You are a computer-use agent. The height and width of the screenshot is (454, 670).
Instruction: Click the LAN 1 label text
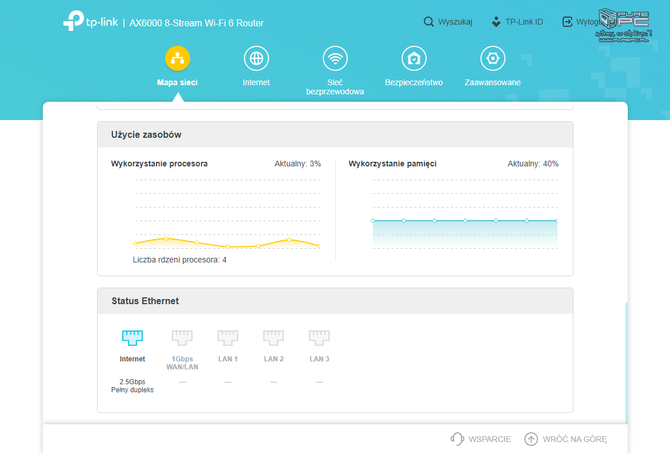pyautogui.click(x=228, y=359)
